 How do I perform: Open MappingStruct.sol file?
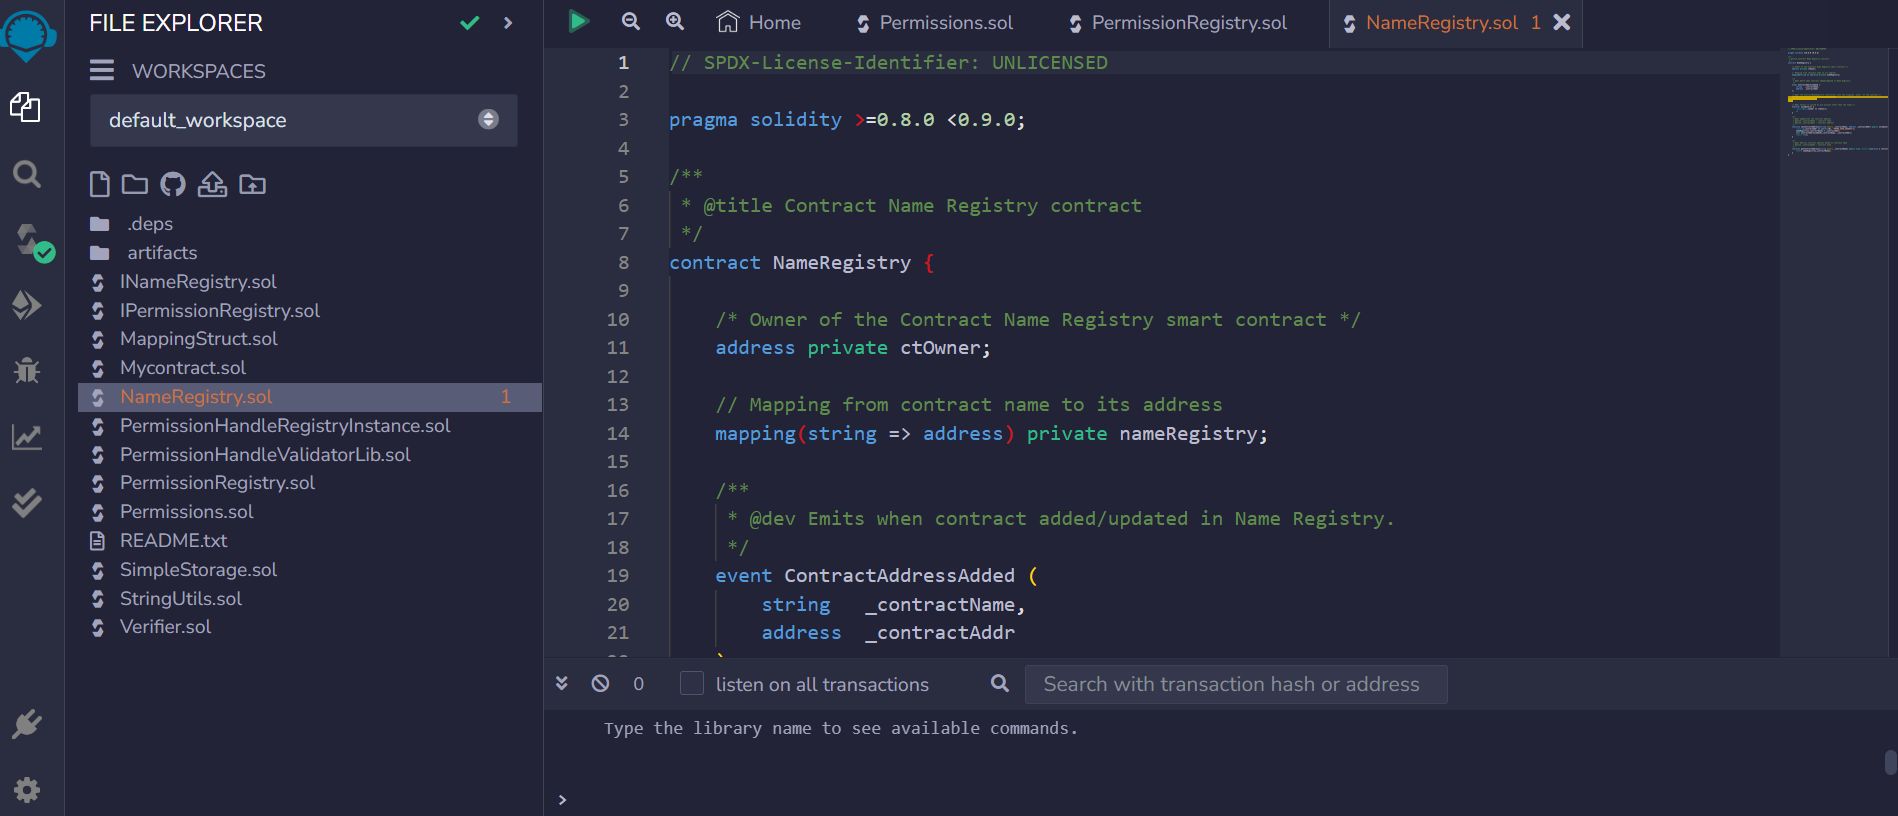click(198, 339)
